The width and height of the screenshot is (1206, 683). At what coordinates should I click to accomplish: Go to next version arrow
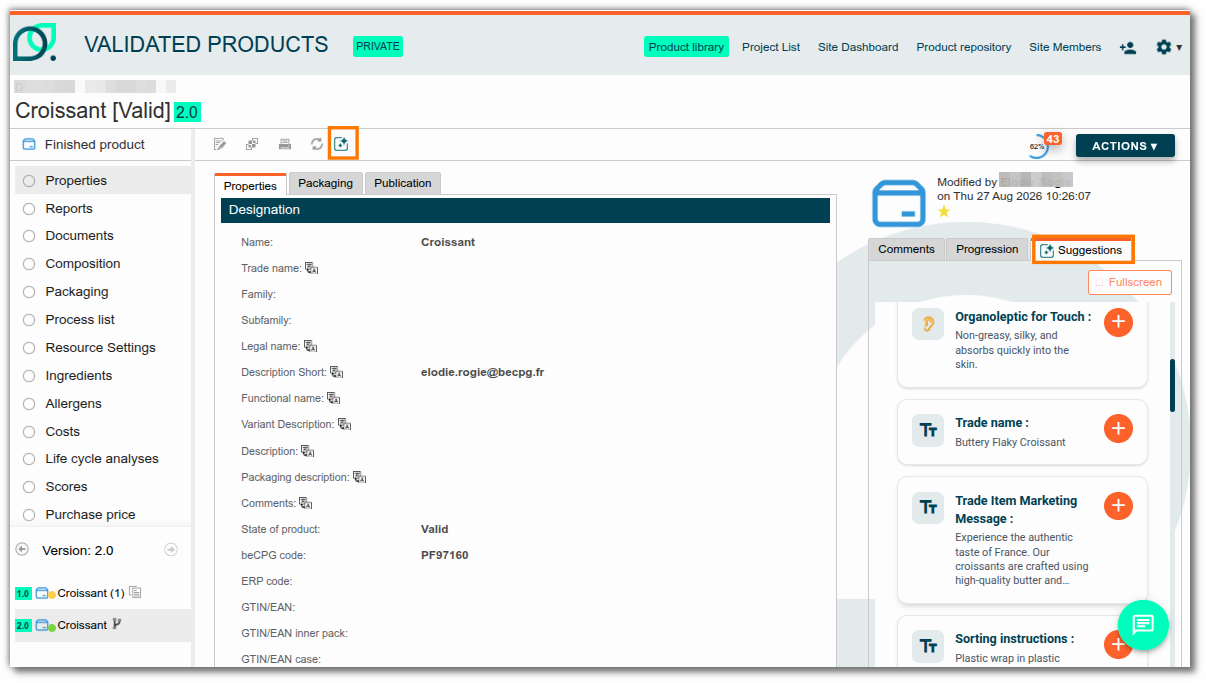(x=171, y=549)
